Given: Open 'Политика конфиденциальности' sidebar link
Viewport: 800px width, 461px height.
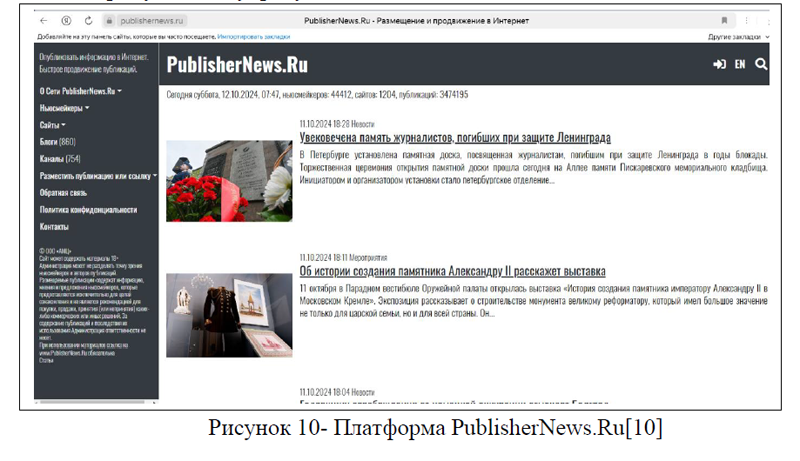Looking at the screenshot, I should (88, 210).
